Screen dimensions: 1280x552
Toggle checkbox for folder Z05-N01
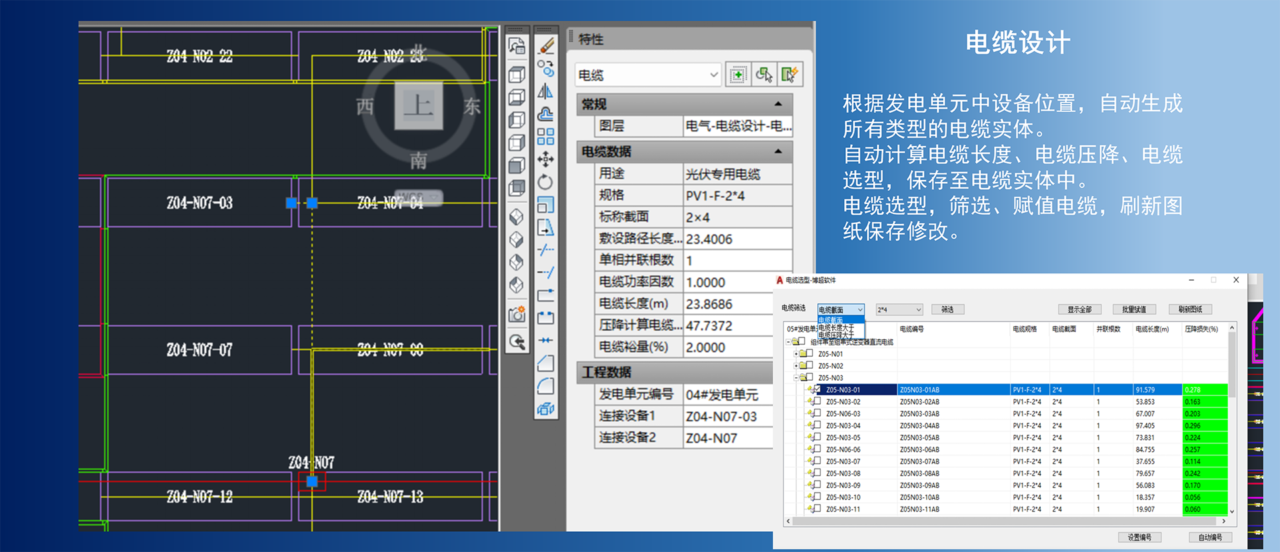(x=809, y=353)
